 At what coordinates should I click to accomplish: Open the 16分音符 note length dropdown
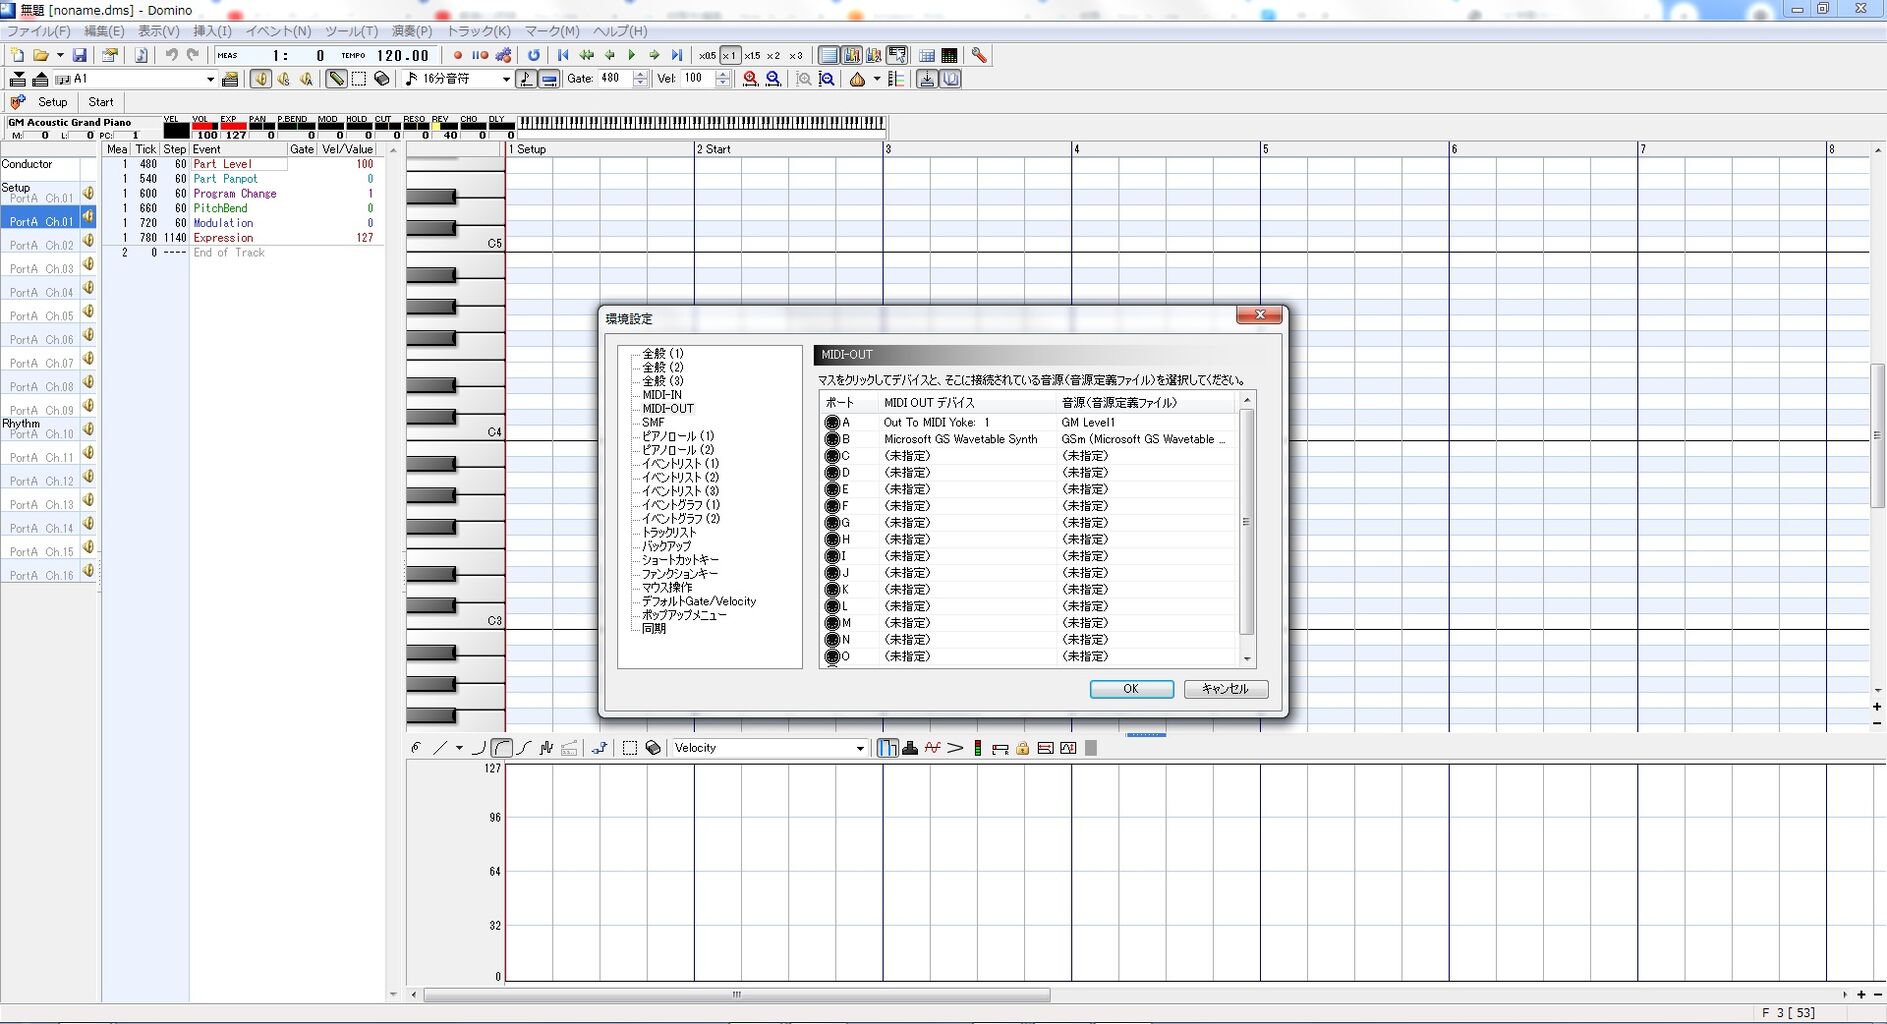(505, 79)
